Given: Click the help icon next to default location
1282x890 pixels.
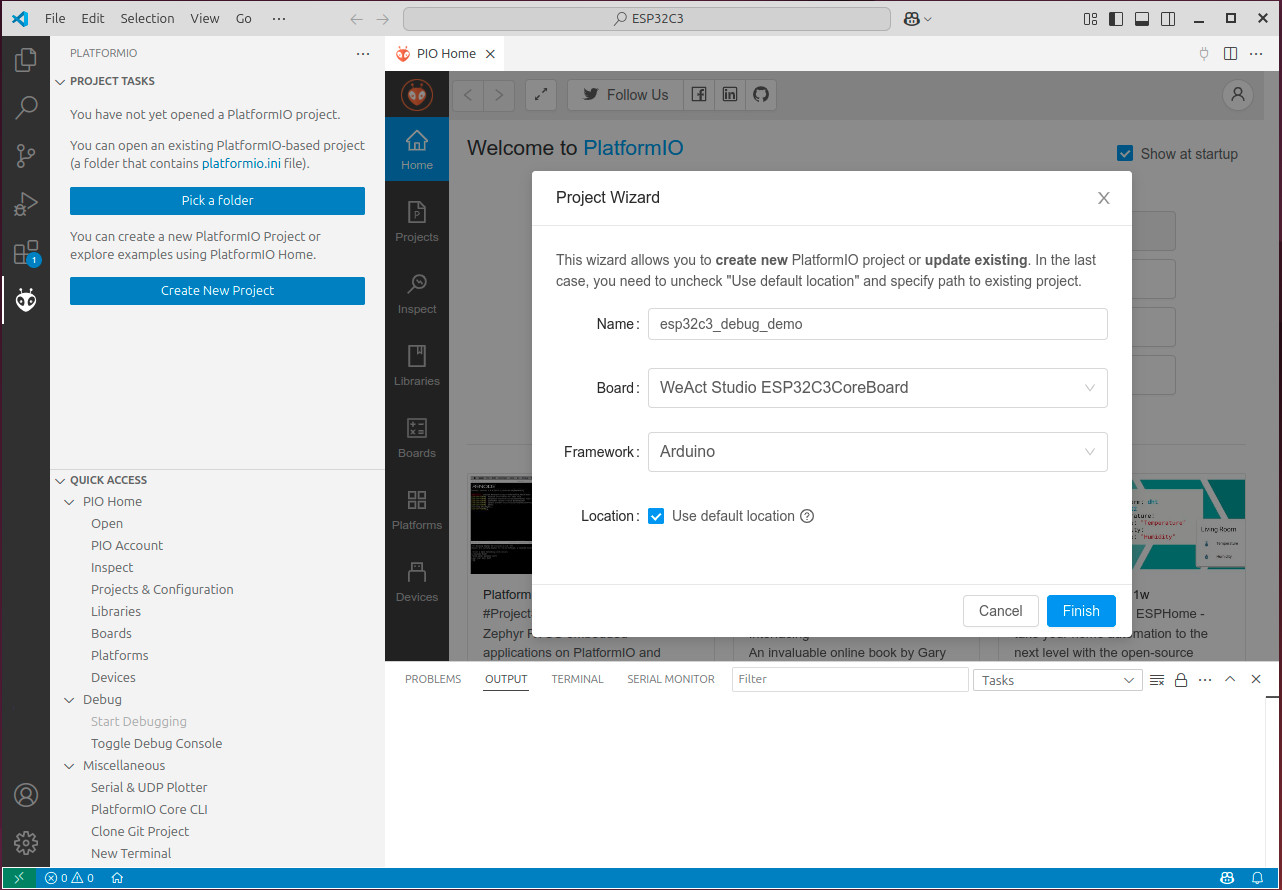Looking at the screenshot, I should point(807,517).
